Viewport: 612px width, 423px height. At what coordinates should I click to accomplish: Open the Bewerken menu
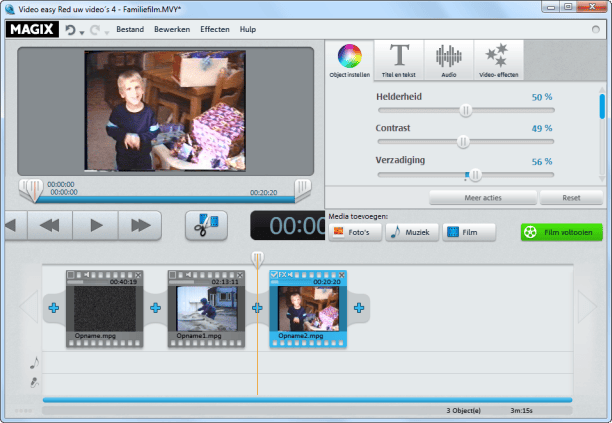pyautogui.click(x=172, y=30)
